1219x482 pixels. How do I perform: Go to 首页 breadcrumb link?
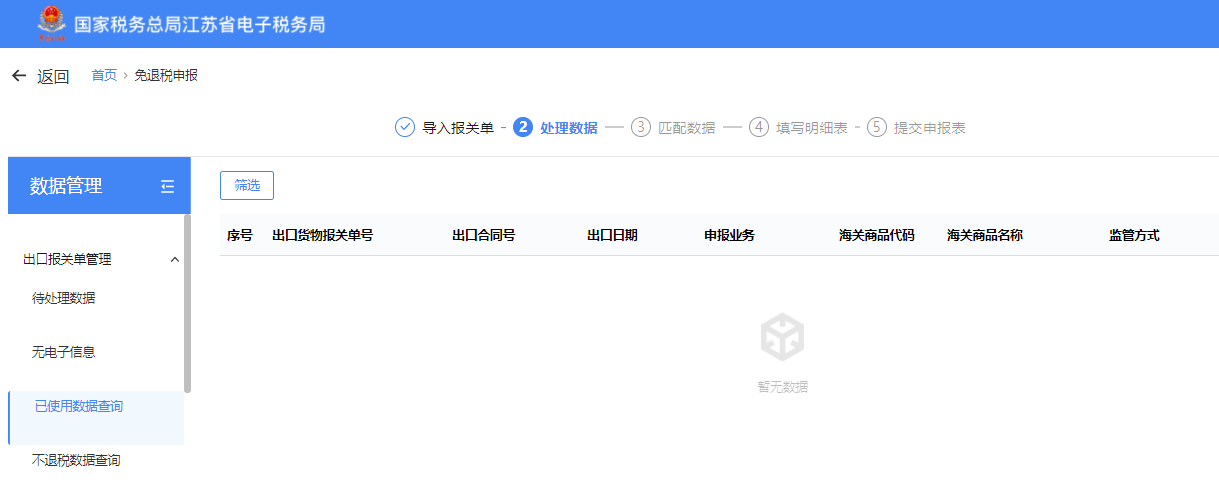click(x=104, y=75)
